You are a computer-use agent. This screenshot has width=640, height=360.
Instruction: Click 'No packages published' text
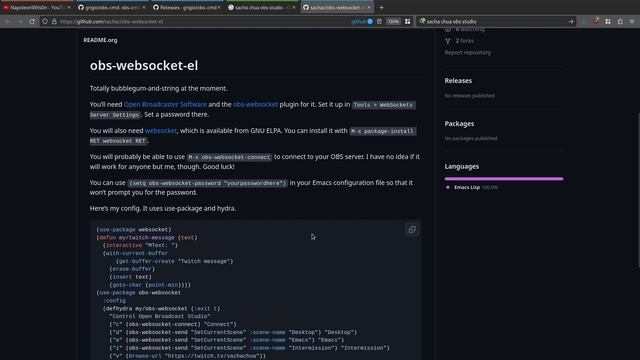click(471, 138)
